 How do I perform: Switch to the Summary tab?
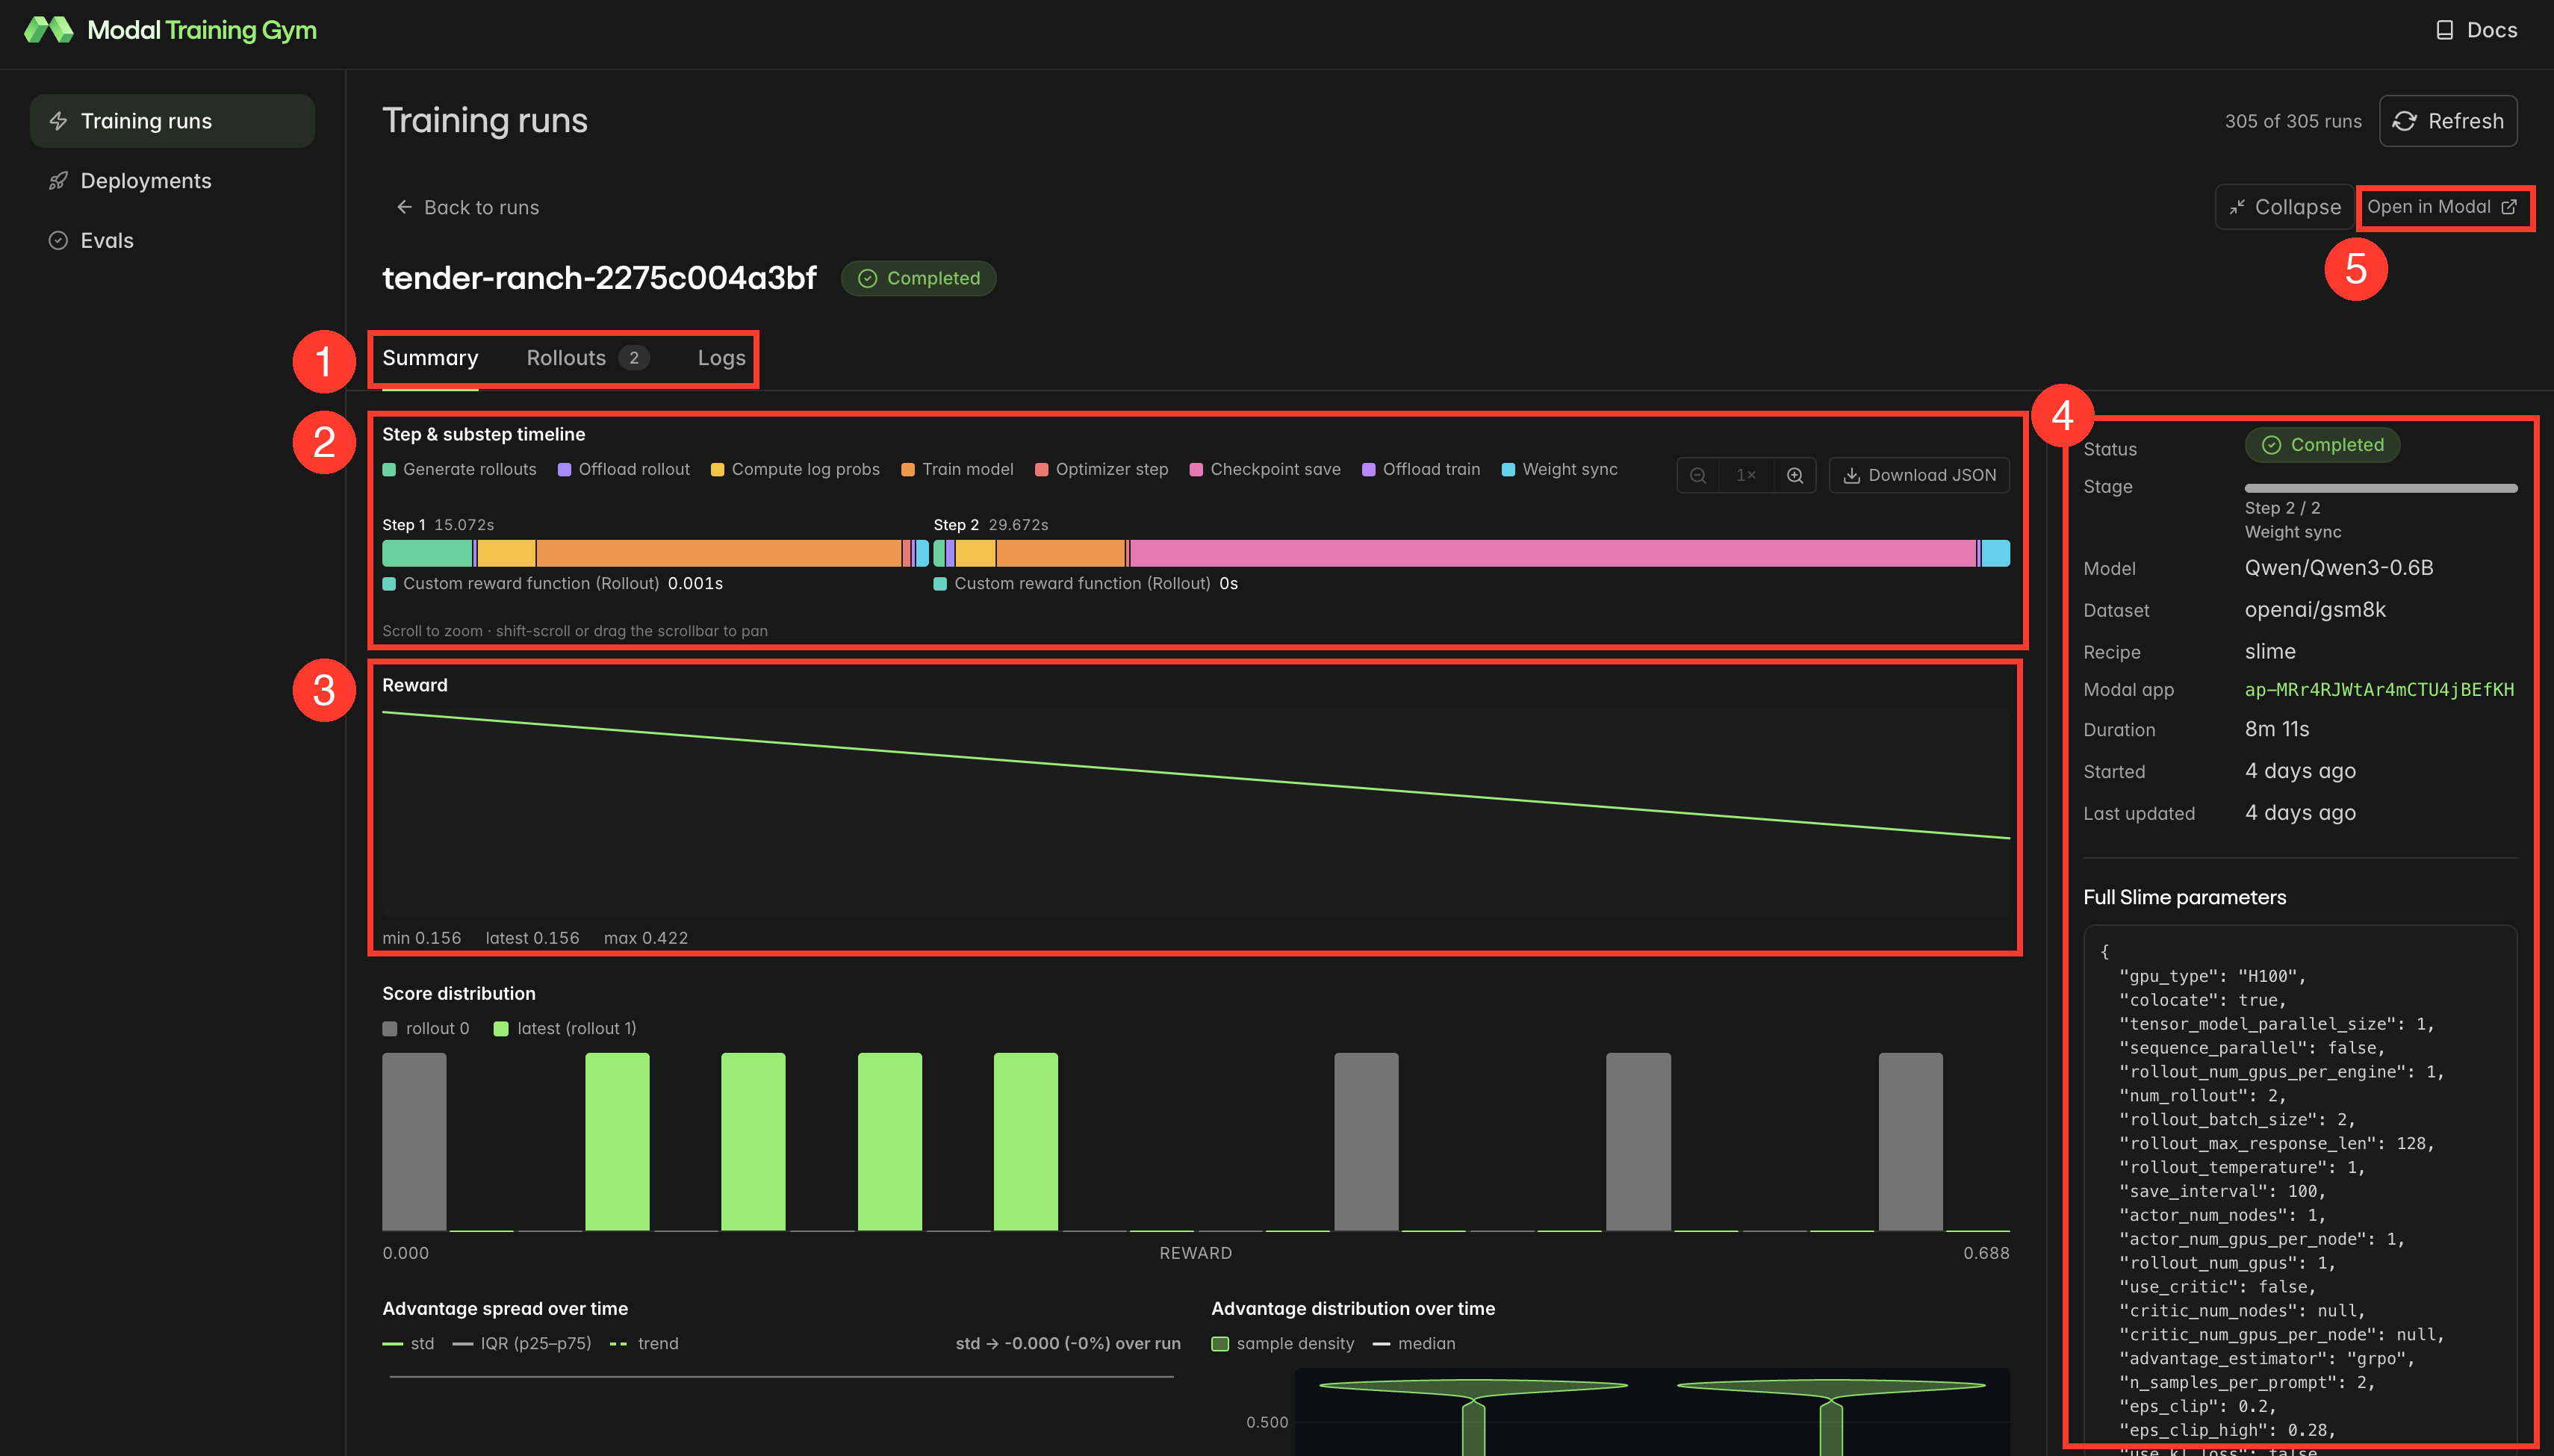pyautogui.click(x=430, y=358)
